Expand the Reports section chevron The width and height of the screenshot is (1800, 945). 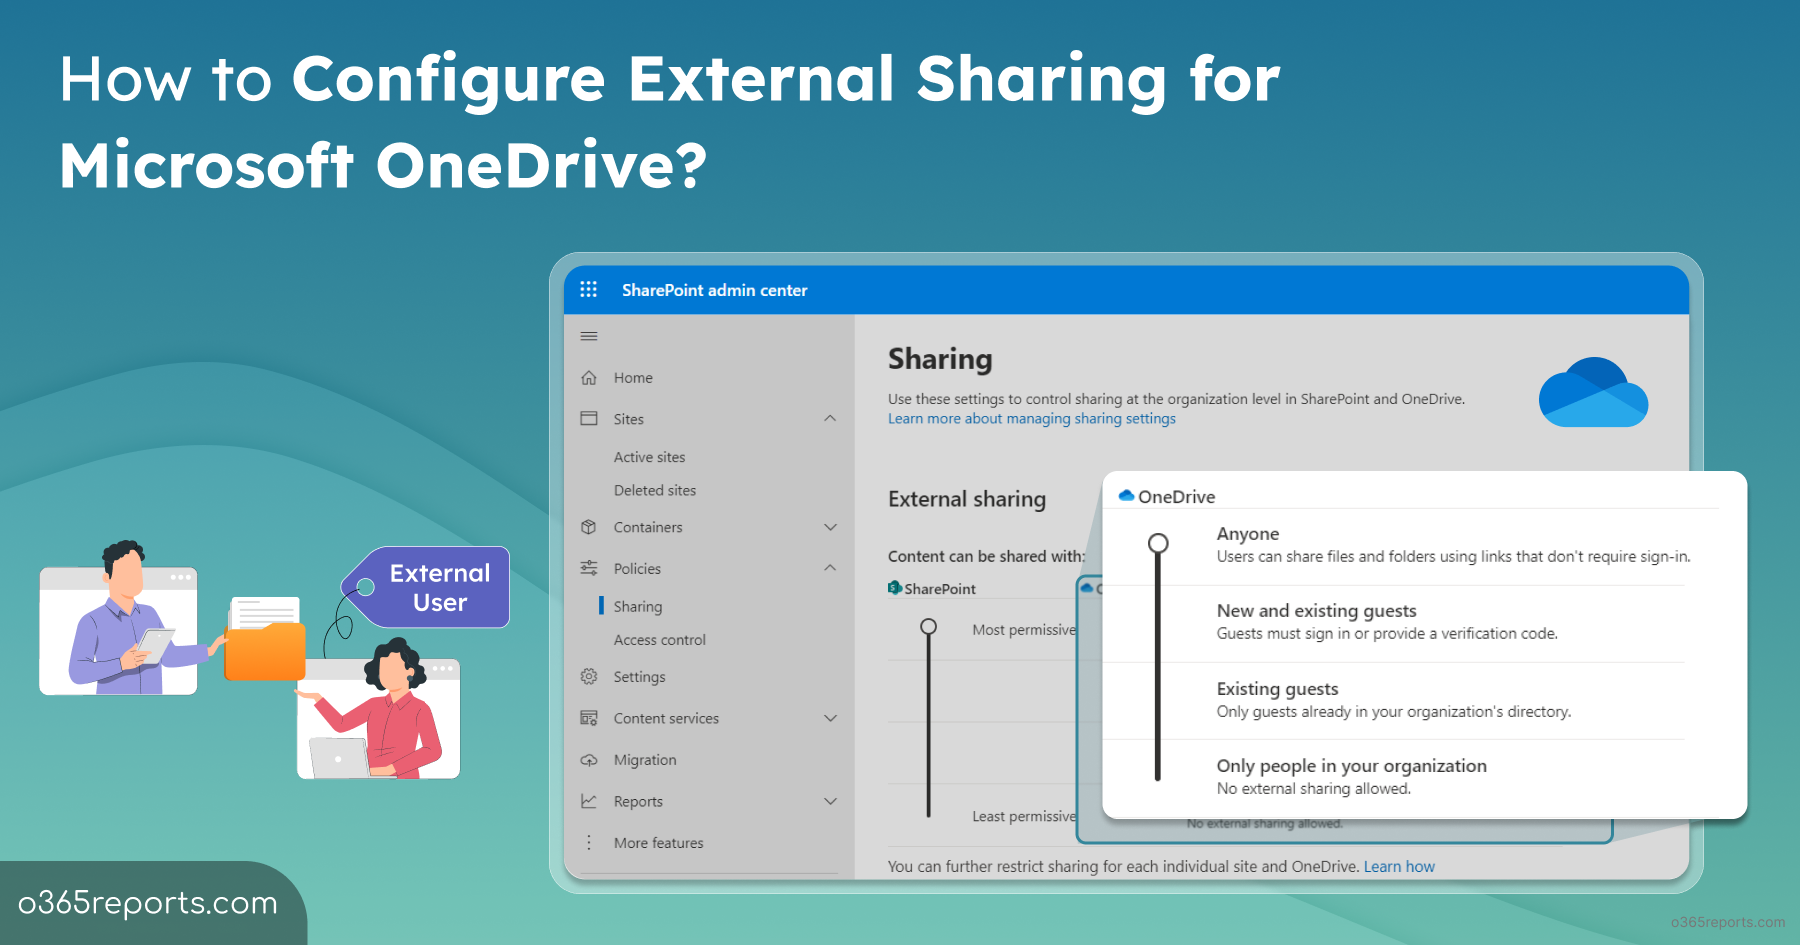(830, 801)
